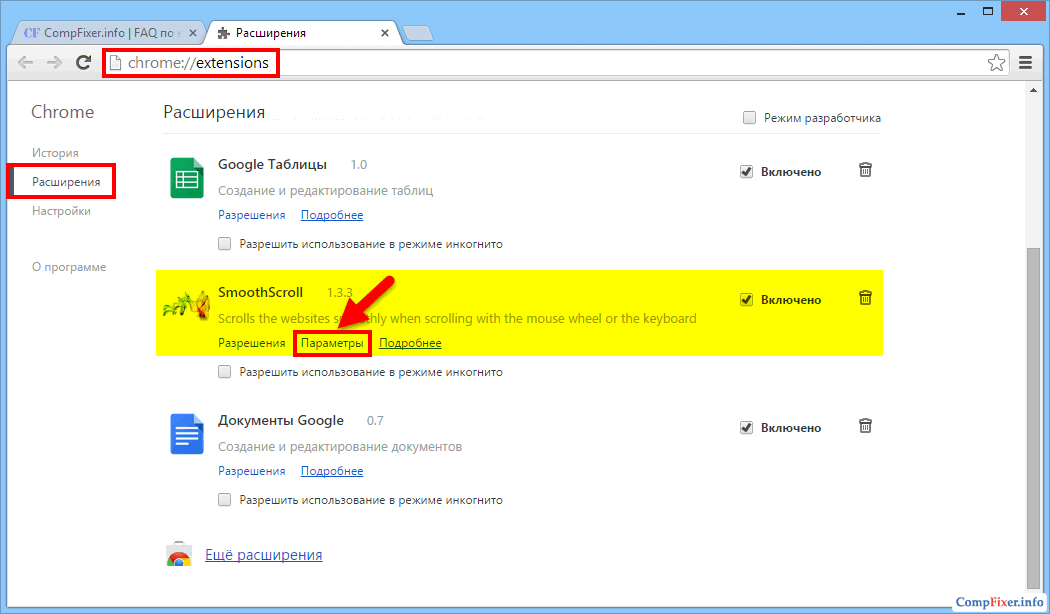
Task: Click the Chrome heading in the sidebar
Action: pyautogui.click(x=62, y=112)
